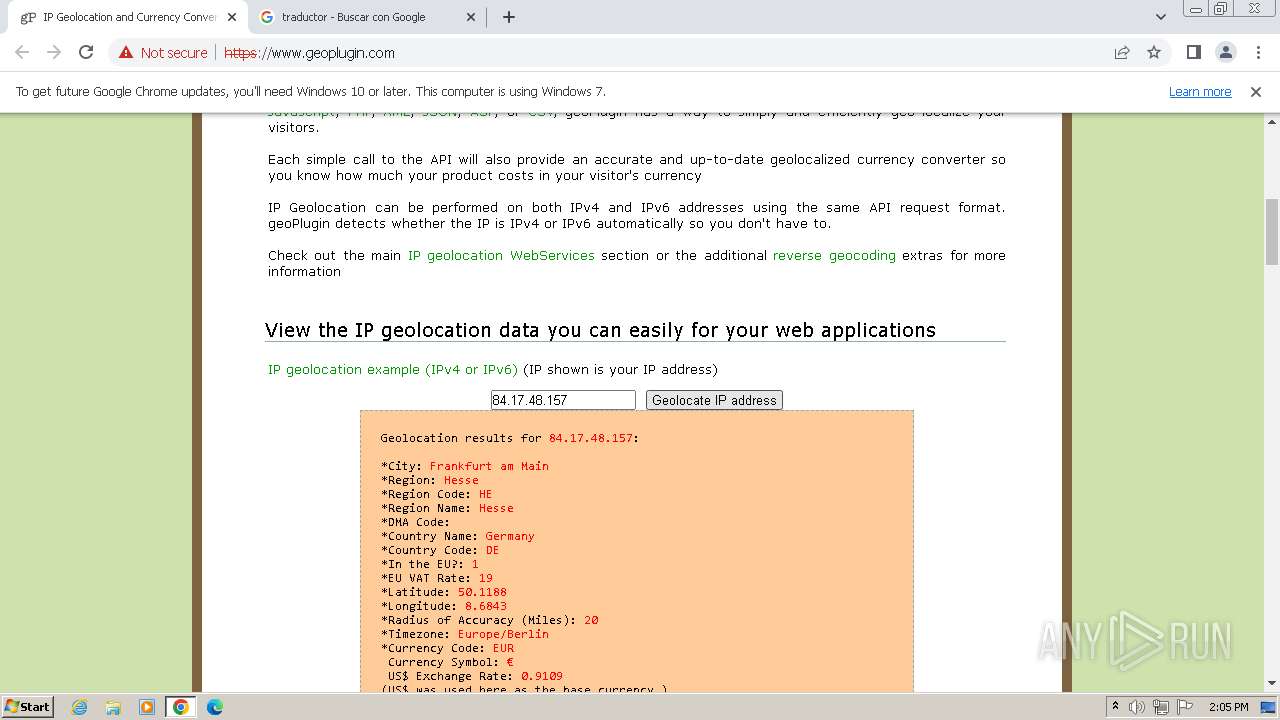Open Windows Start menu
This screenshot has height=720, width=1280.
tap(28, 706)
